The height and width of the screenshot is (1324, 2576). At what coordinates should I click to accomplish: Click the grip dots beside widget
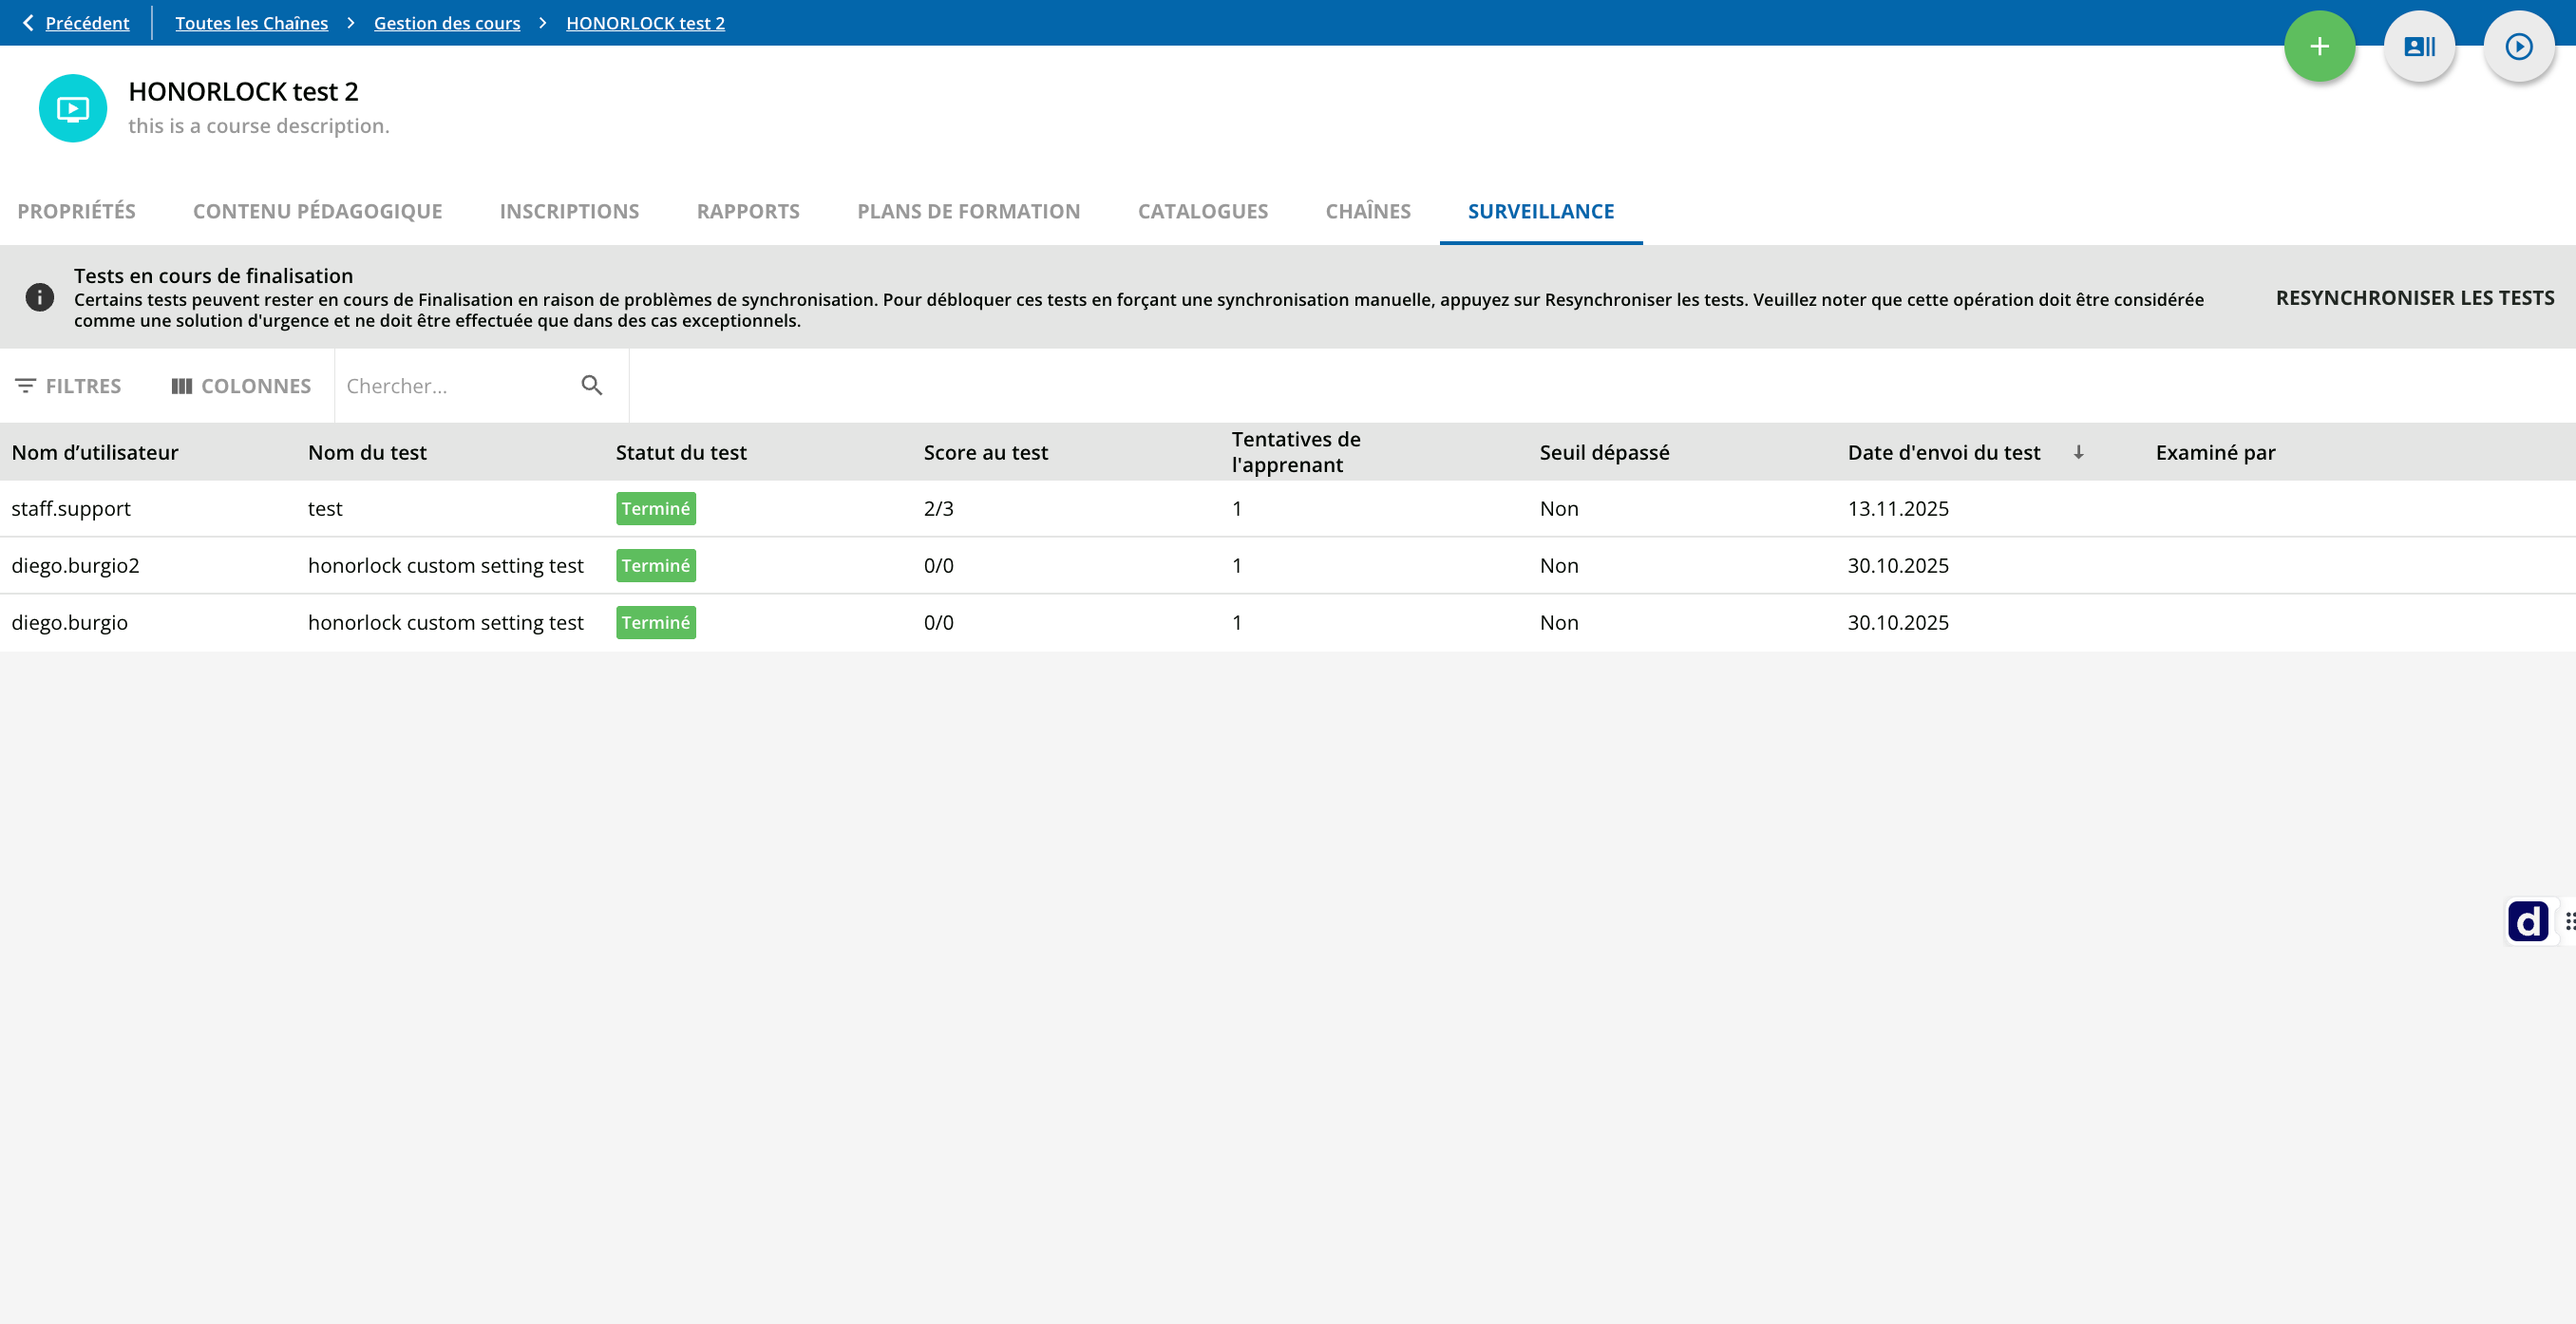[2569, 921]
